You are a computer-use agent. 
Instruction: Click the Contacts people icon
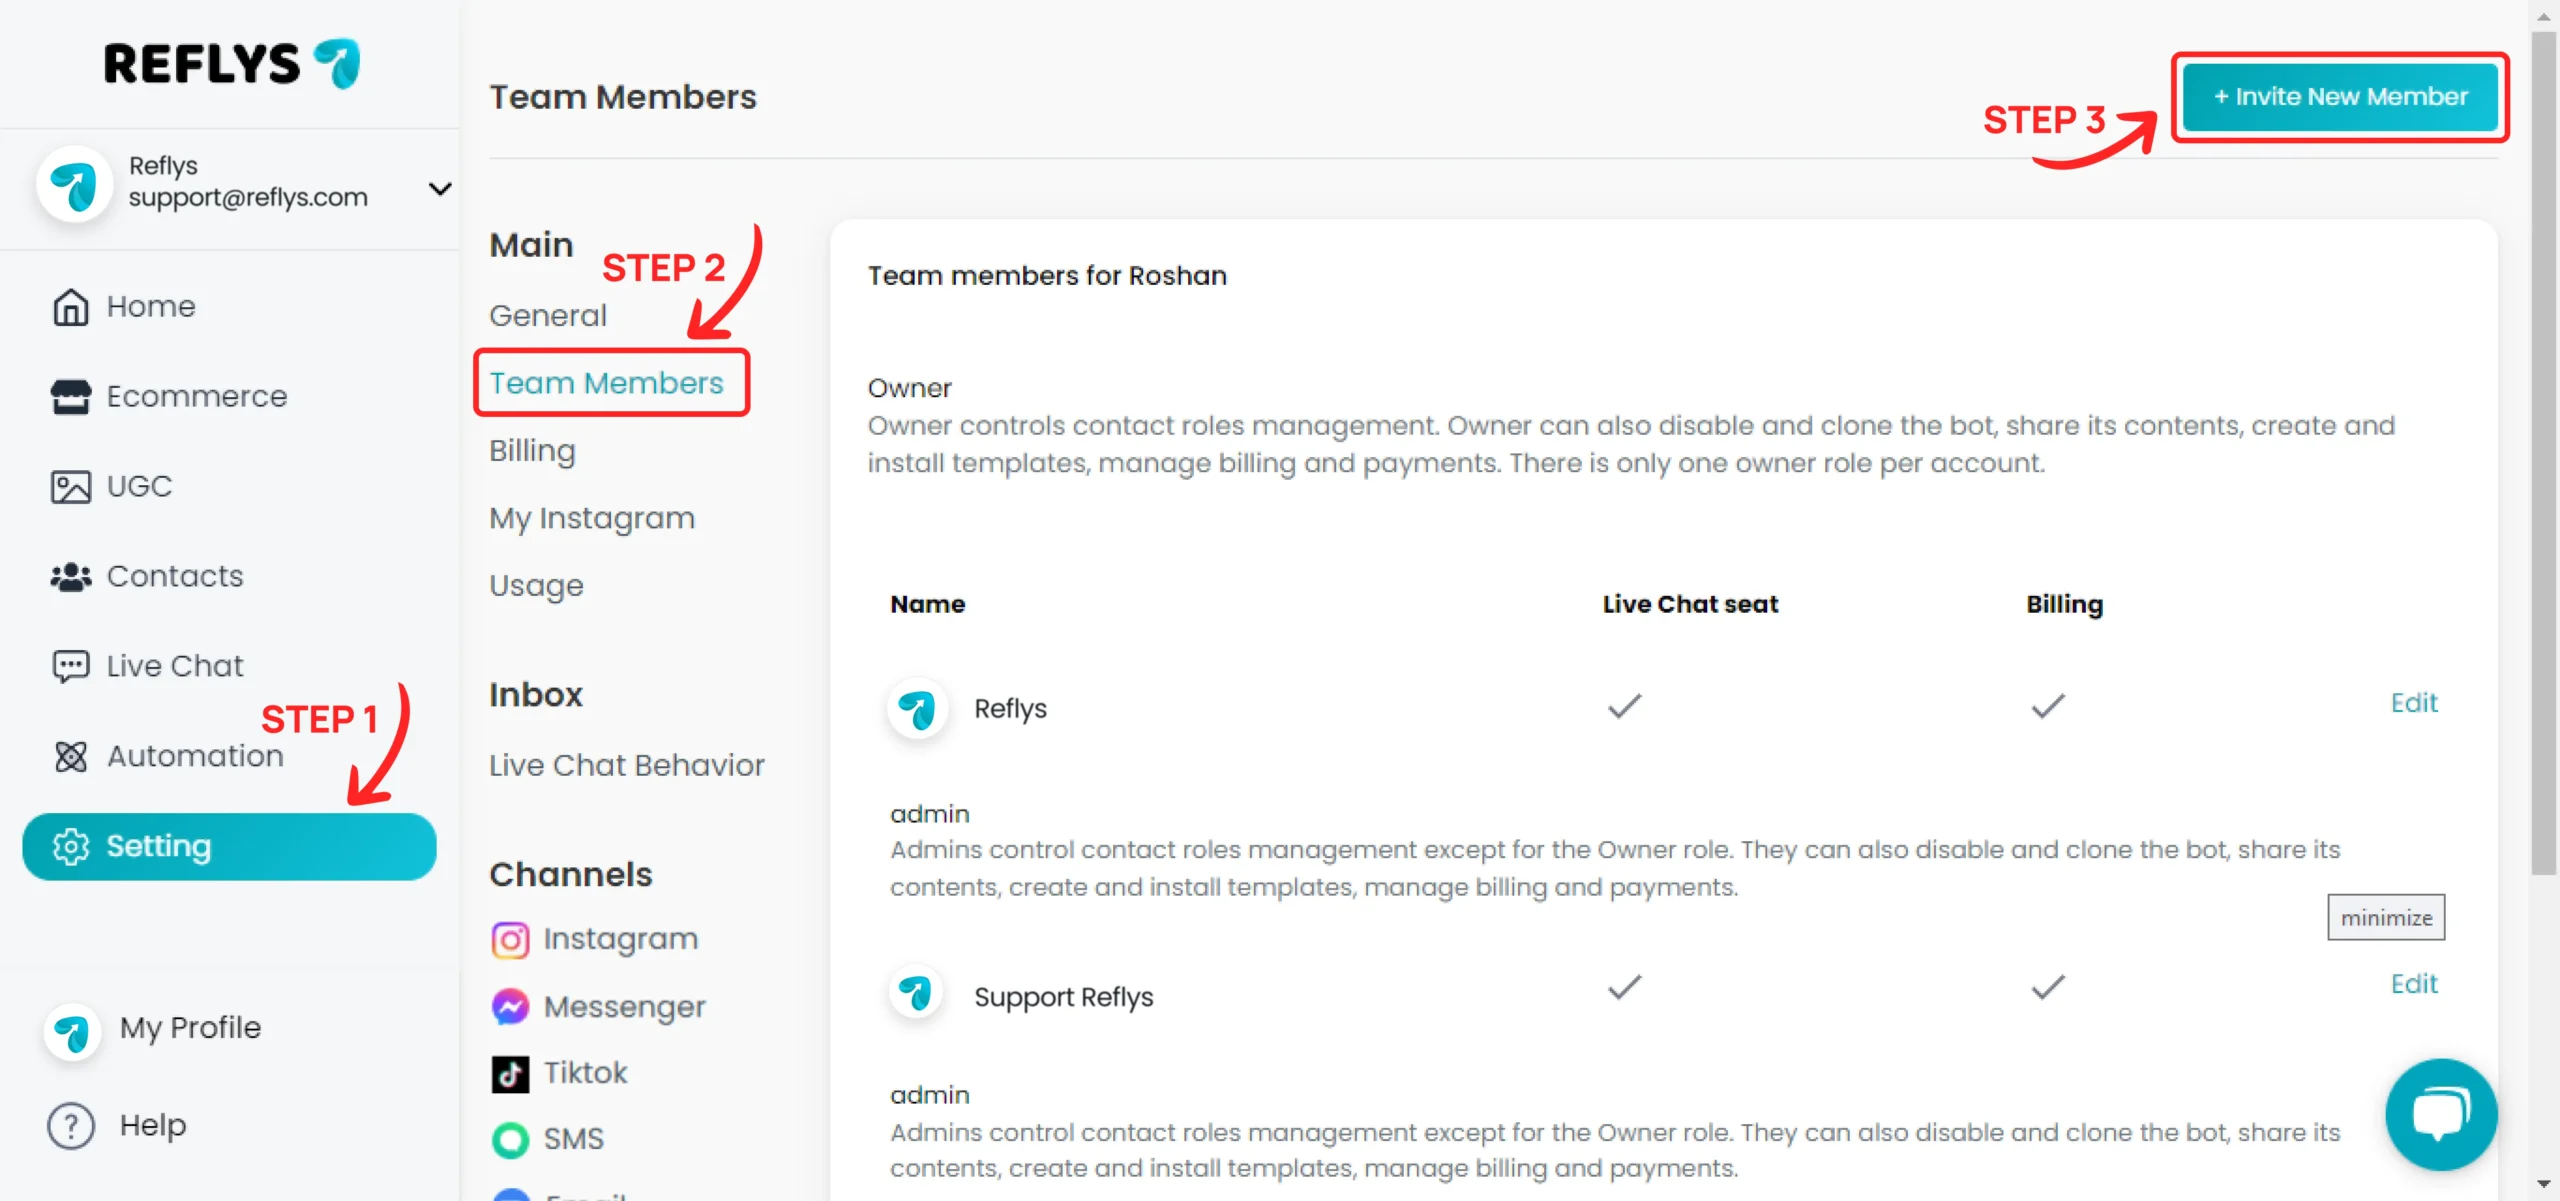point(70,577)
